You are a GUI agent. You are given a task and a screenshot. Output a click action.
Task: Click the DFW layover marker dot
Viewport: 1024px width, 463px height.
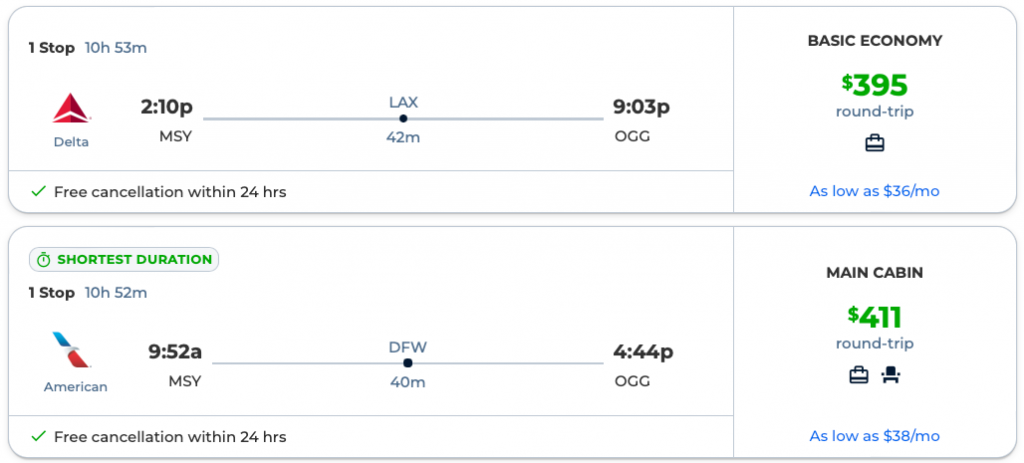click(407, 363)
